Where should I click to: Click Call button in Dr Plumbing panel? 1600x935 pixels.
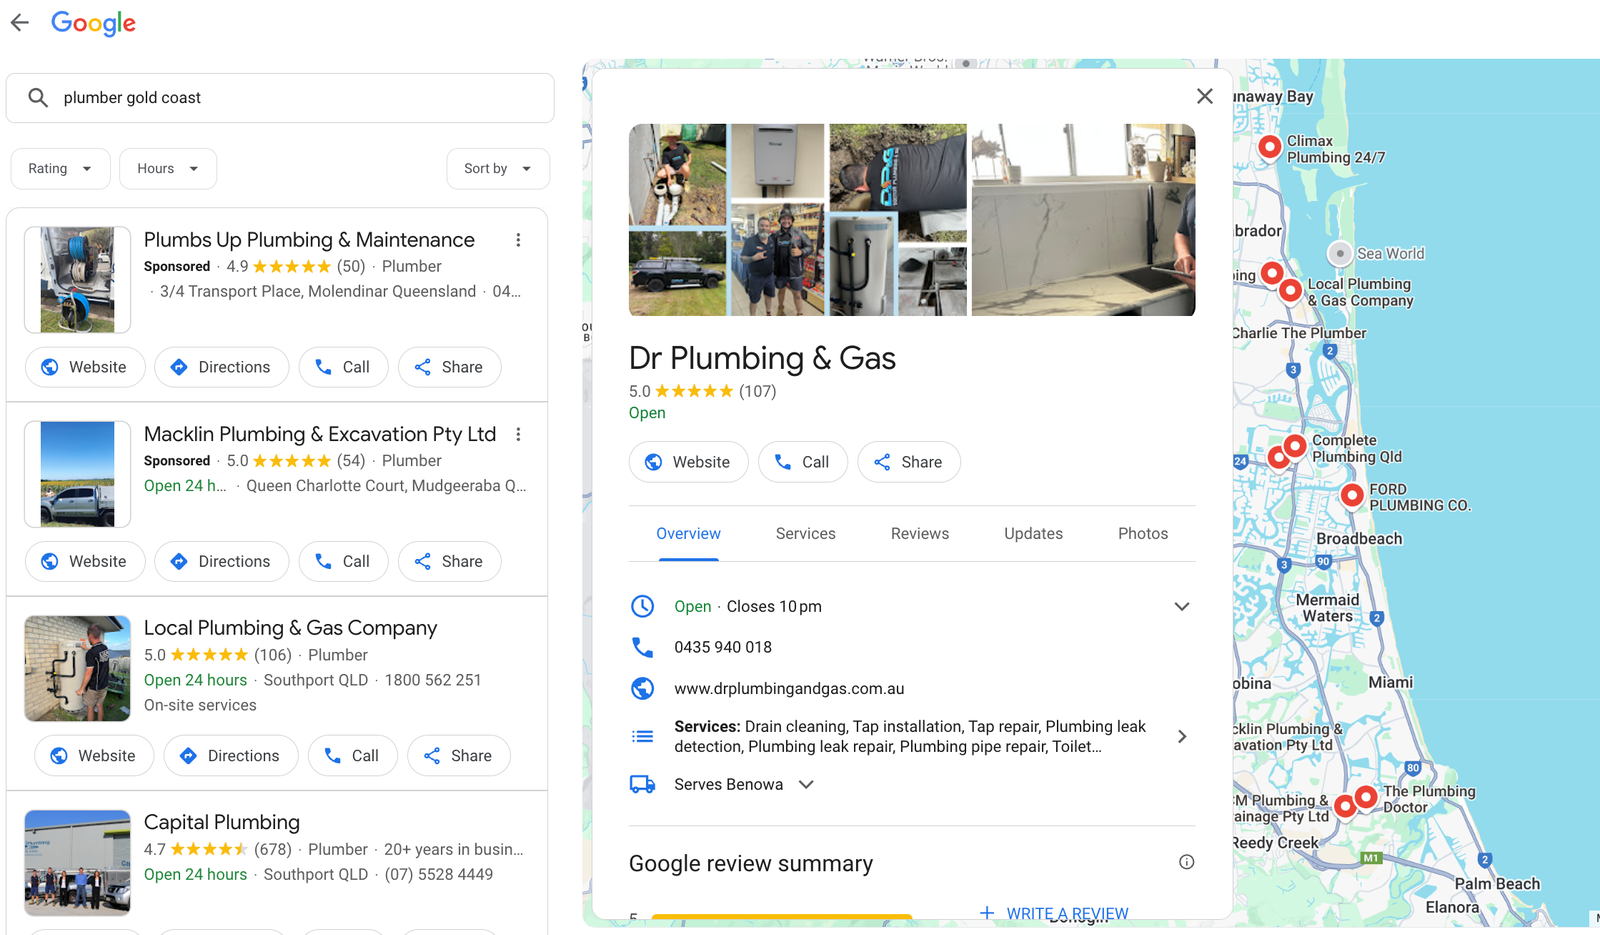(x=802, y=462)
